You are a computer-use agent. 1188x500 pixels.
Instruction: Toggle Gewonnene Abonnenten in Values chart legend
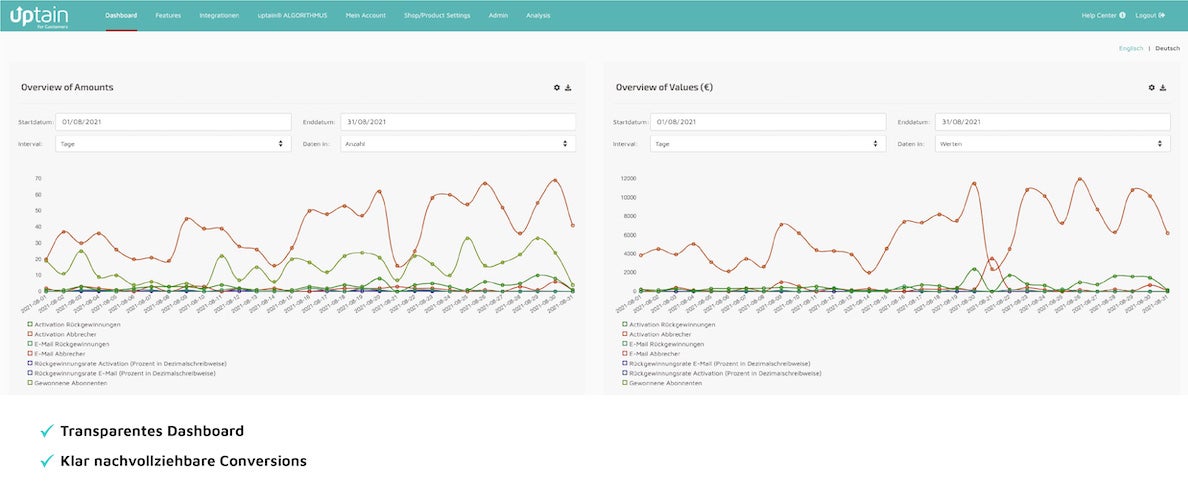(x=624, y=382)
